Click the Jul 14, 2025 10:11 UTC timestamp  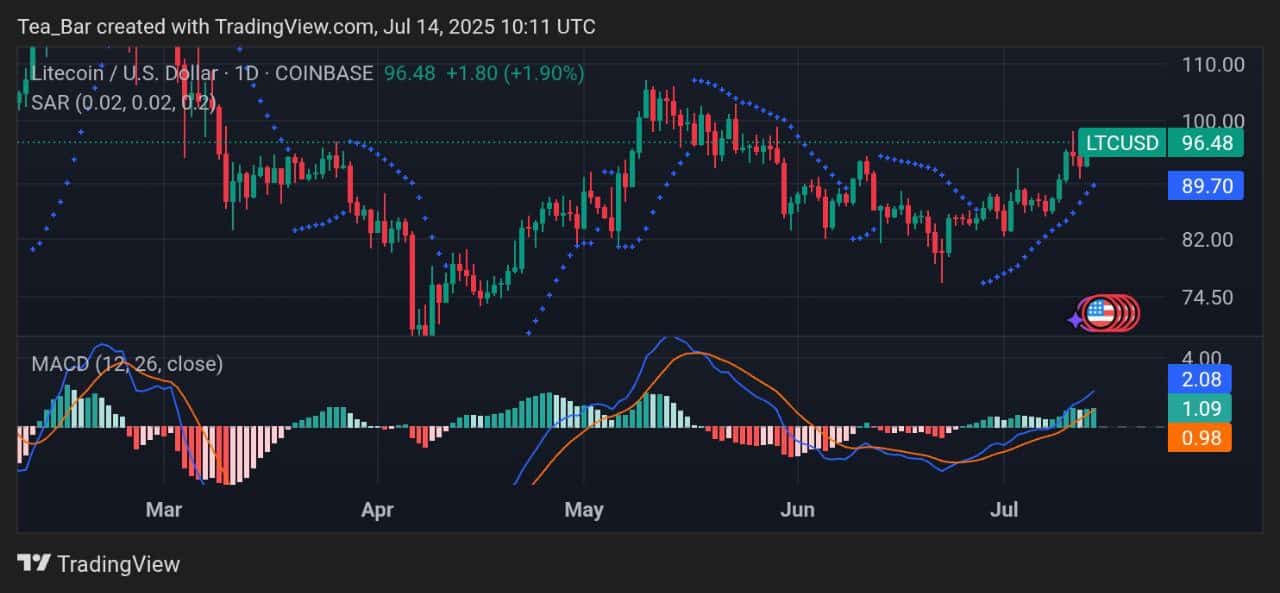click(489, 27)
